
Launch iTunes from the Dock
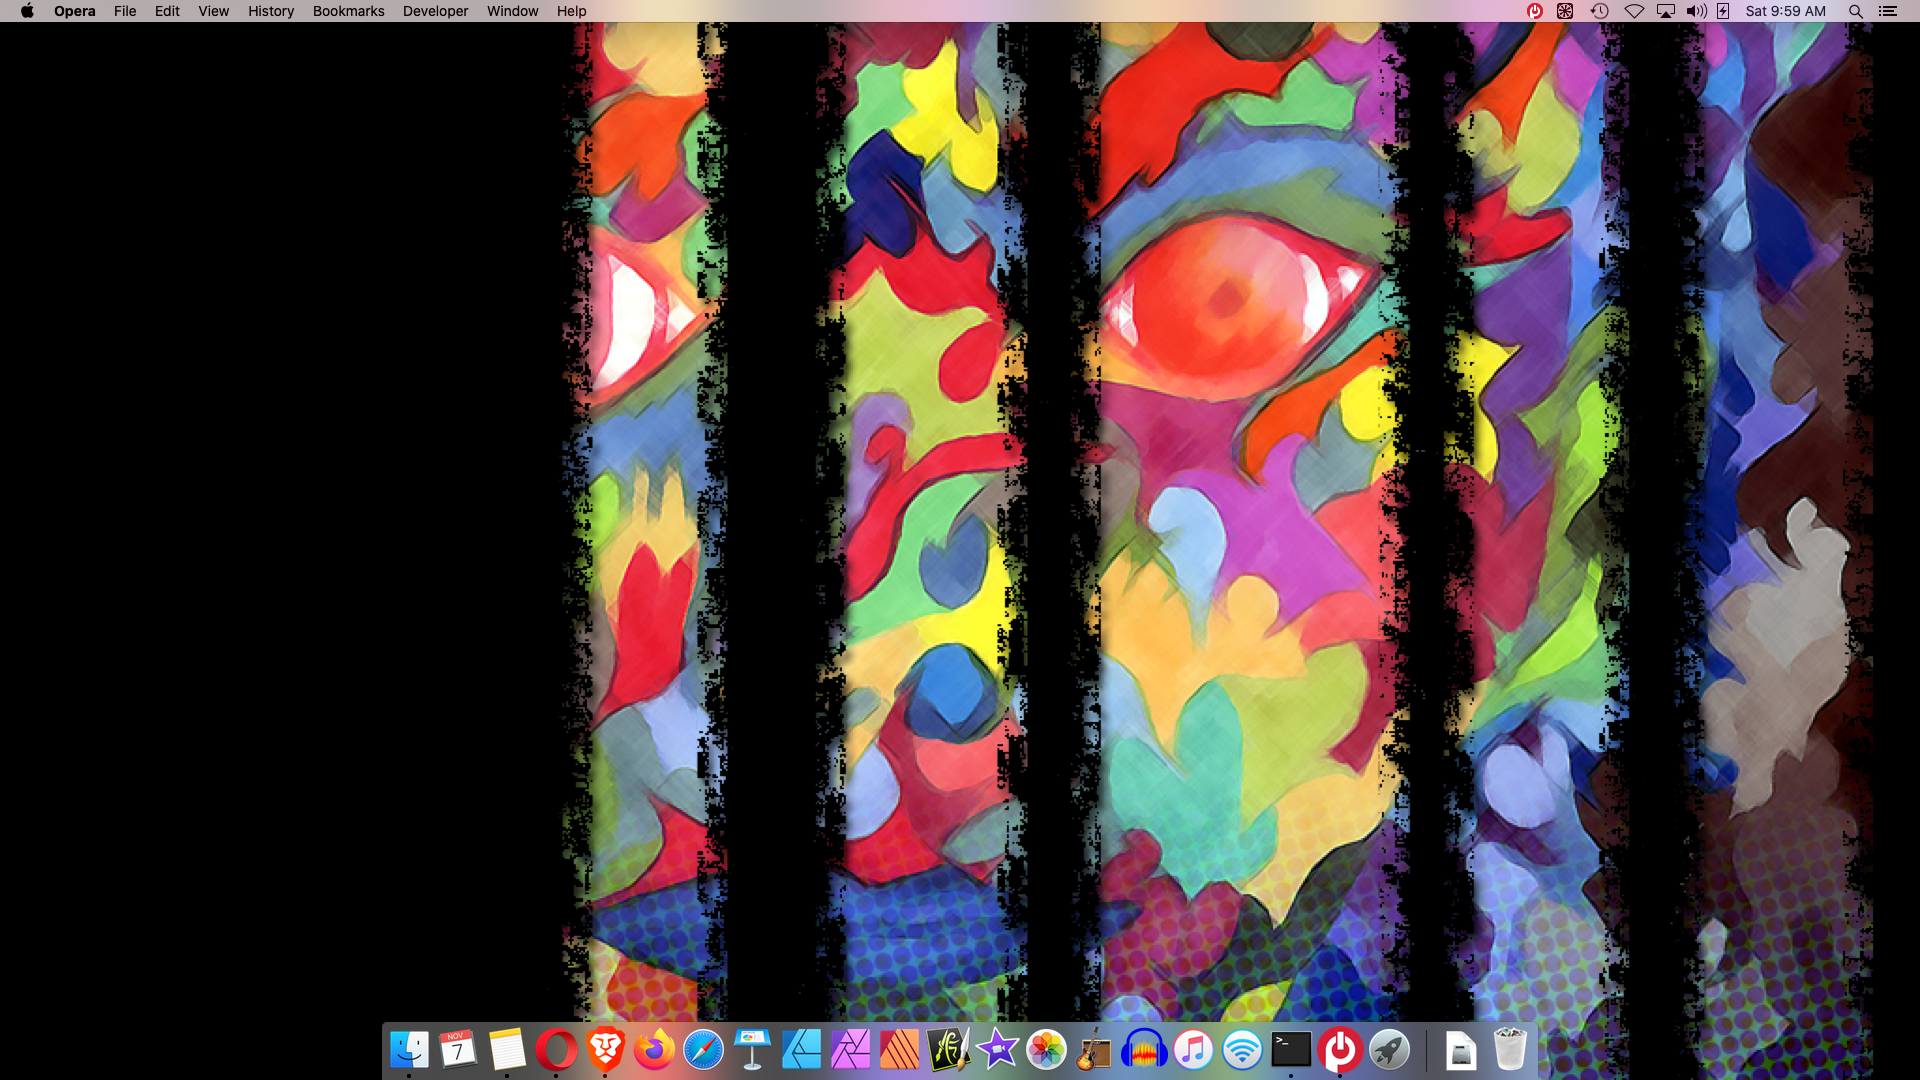1193,1050
